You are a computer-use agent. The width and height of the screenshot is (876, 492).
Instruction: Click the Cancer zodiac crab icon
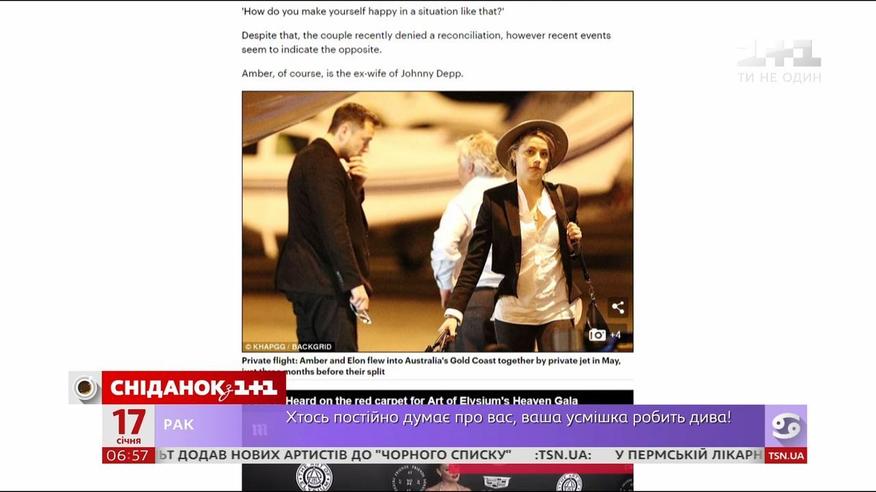[x=786, y=425]
